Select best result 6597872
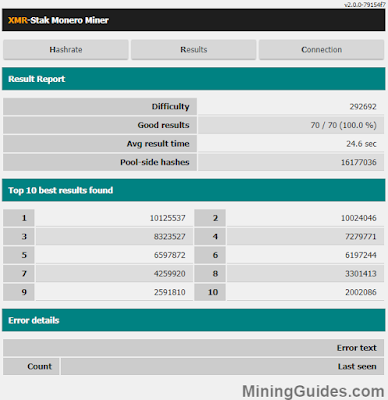This screenshot has width=388, height=400. pyautogui.click(x=169, y=255)
